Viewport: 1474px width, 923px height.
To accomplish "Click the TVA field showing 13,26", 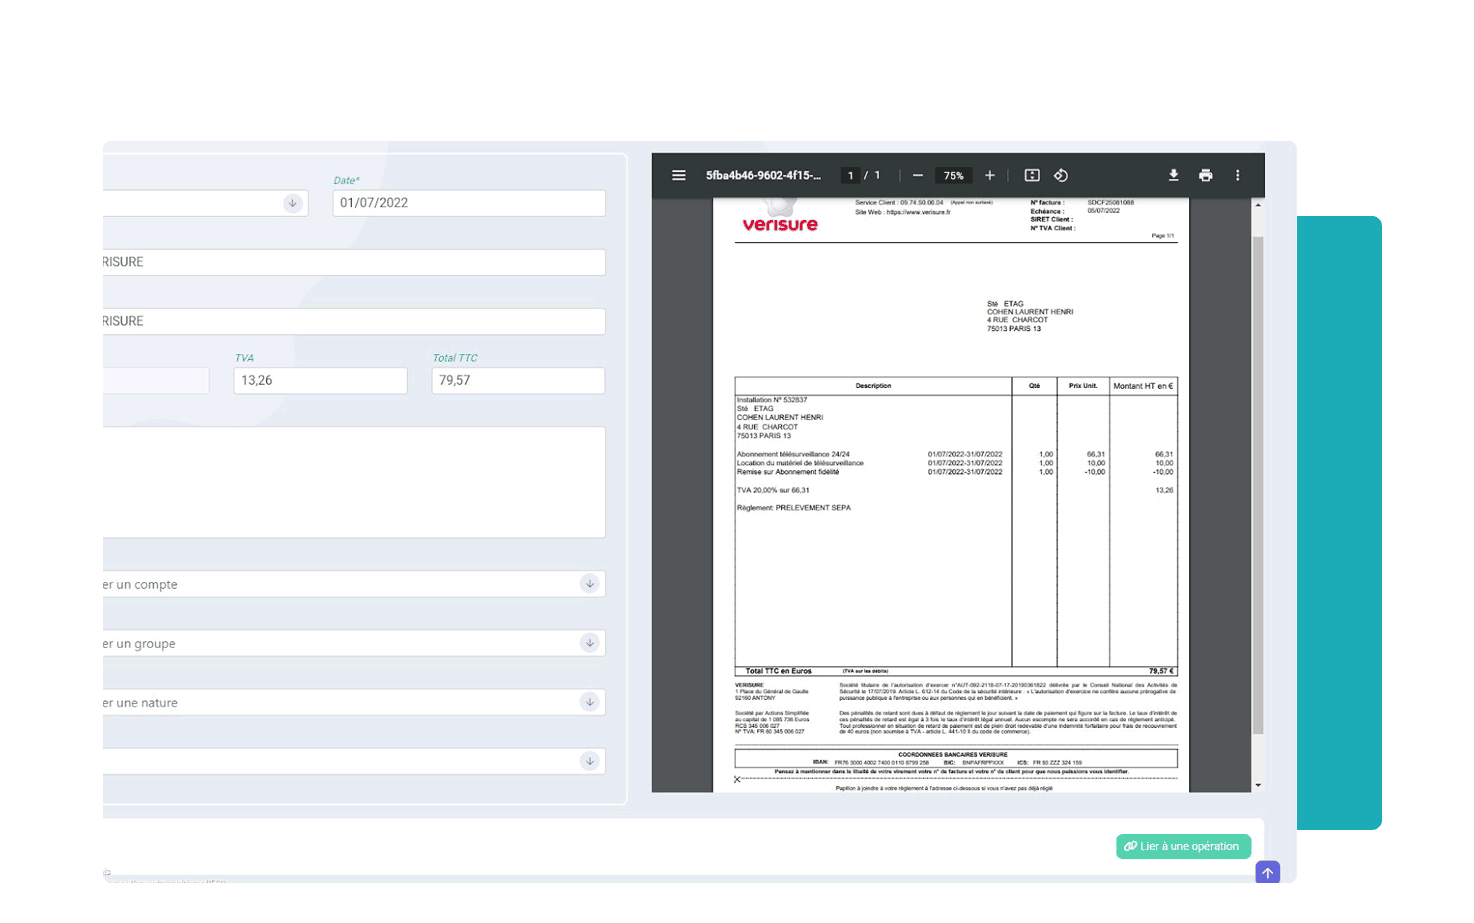I will (320, 380).
